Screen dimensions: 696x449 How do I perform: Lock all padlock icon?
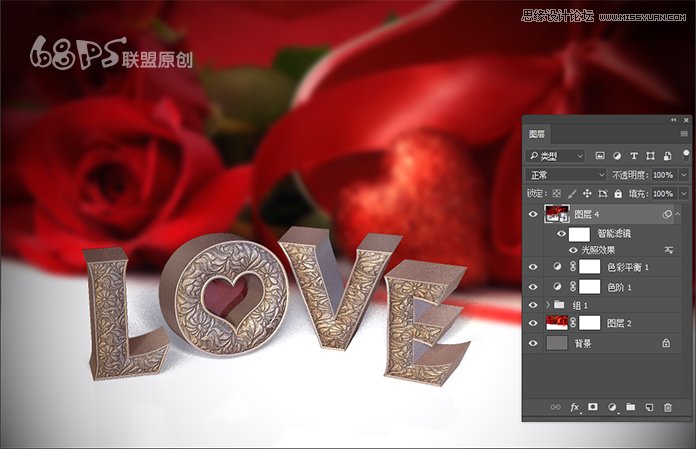tap(618, 193)
